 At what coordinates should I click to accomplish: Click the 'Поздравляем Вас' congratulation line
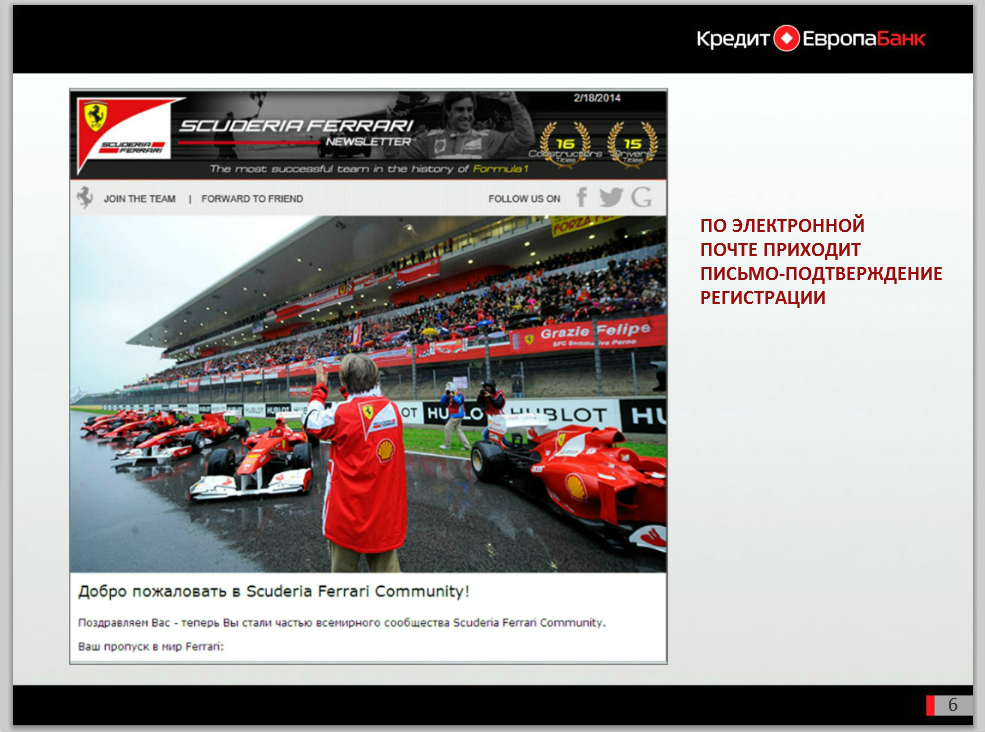[342, 623]
